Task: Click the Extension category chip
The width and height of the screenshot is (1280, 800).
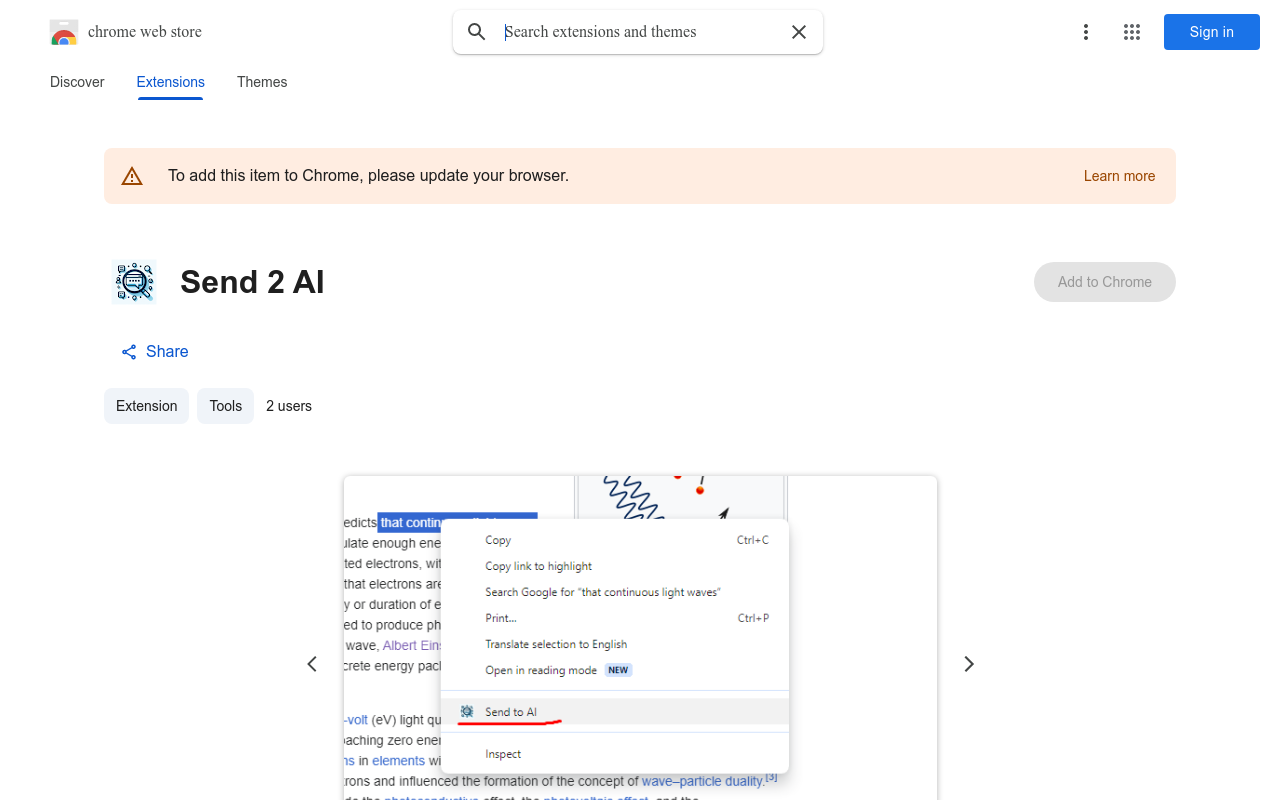Action: click(146, 406)
